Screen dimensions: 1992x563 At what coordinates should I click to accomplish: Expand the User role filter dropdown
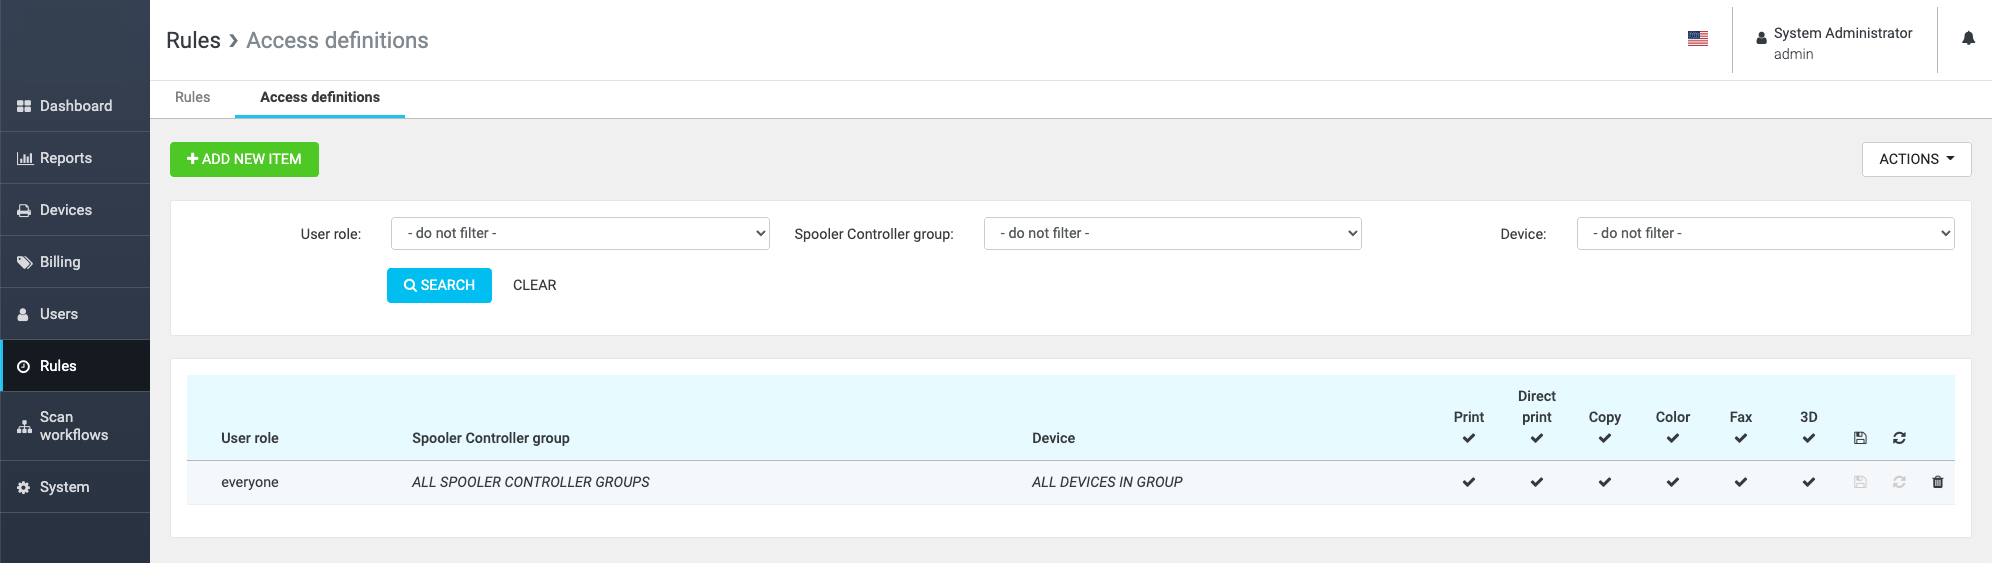pos(580,233)
